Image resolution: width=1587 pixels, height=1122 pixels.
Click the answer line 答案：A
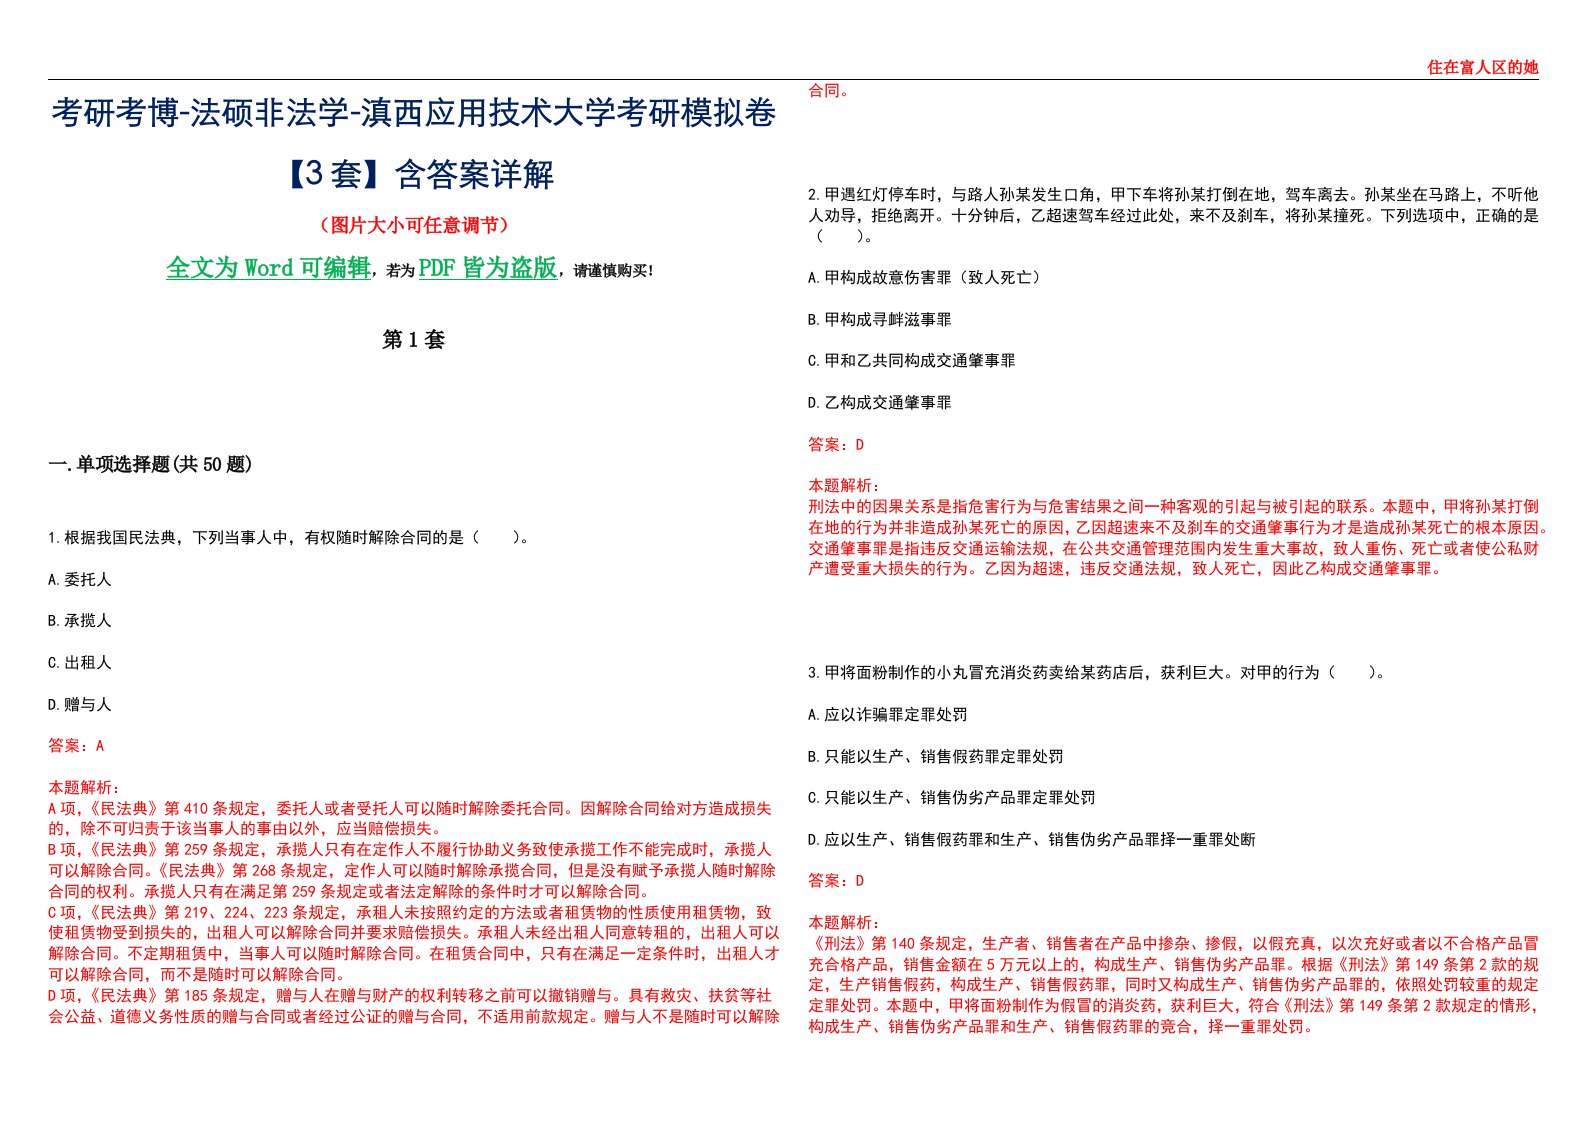pos(76,746)
